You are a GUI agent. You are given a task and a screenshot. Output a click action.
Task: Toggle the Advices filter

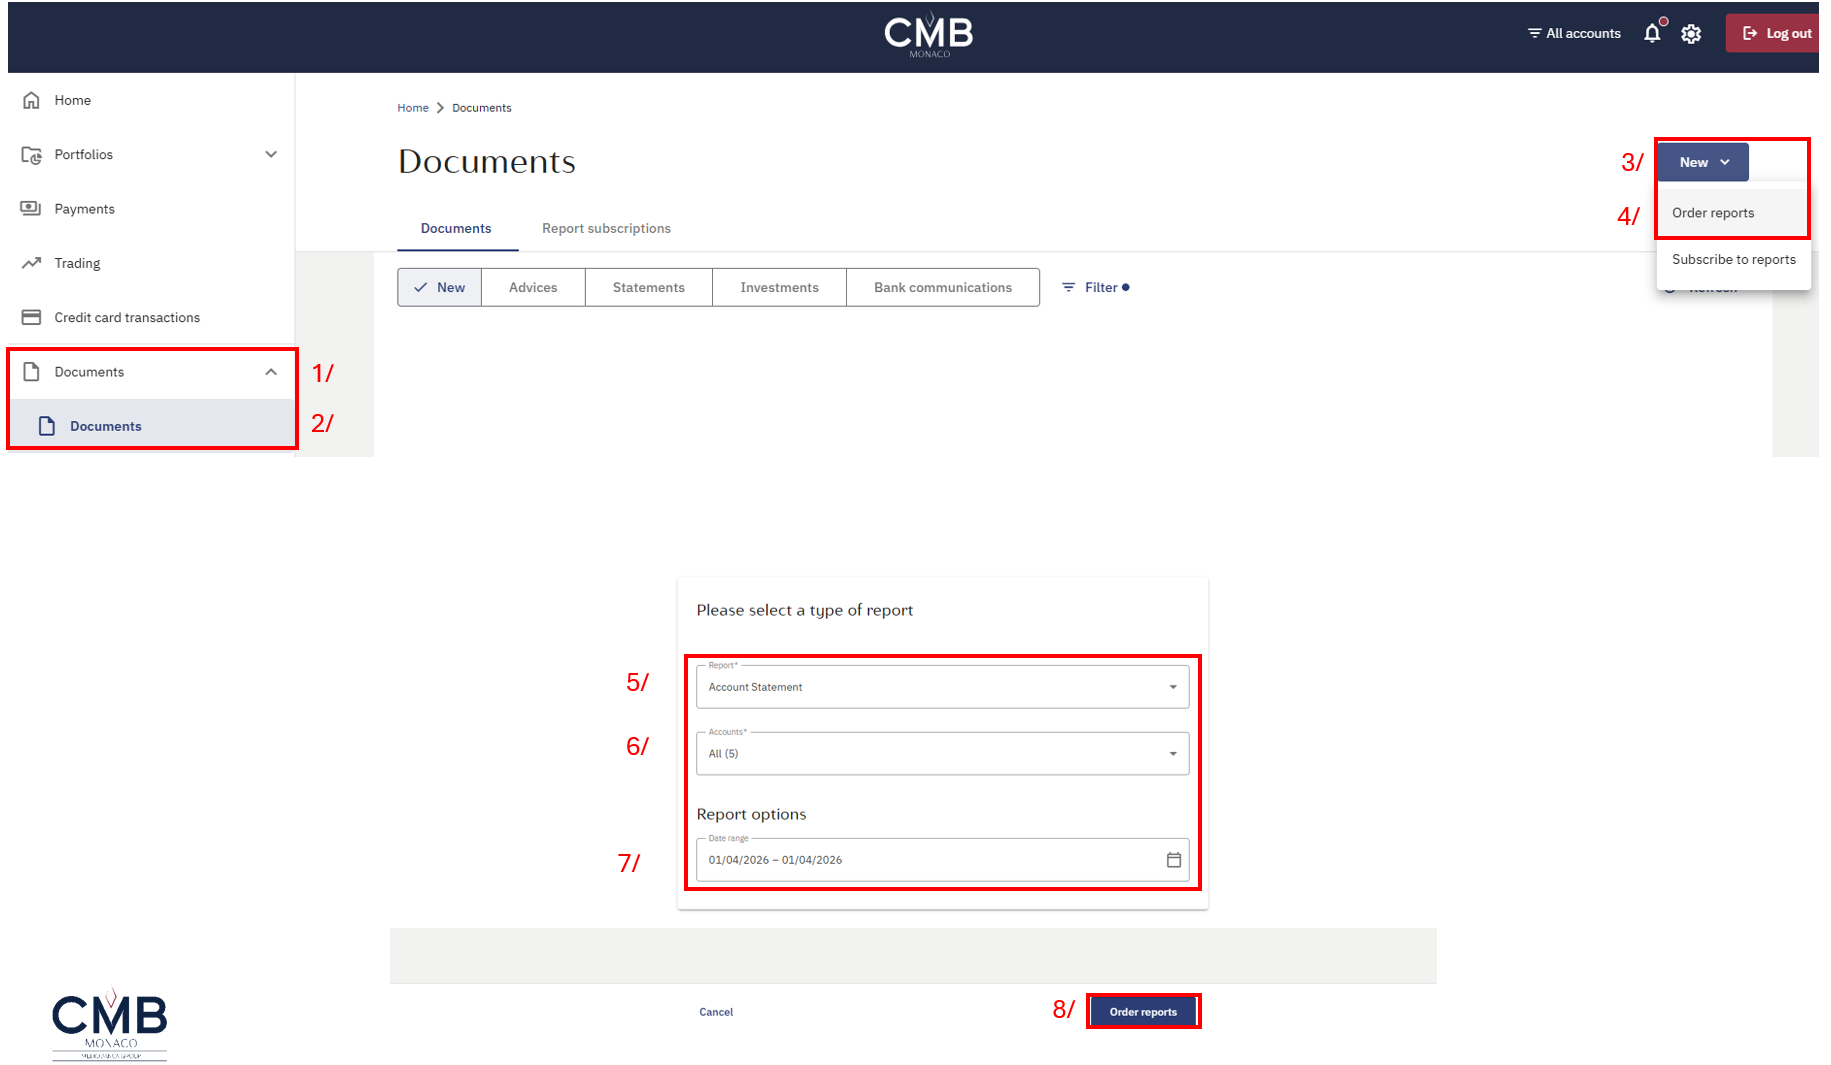[533, 287]
